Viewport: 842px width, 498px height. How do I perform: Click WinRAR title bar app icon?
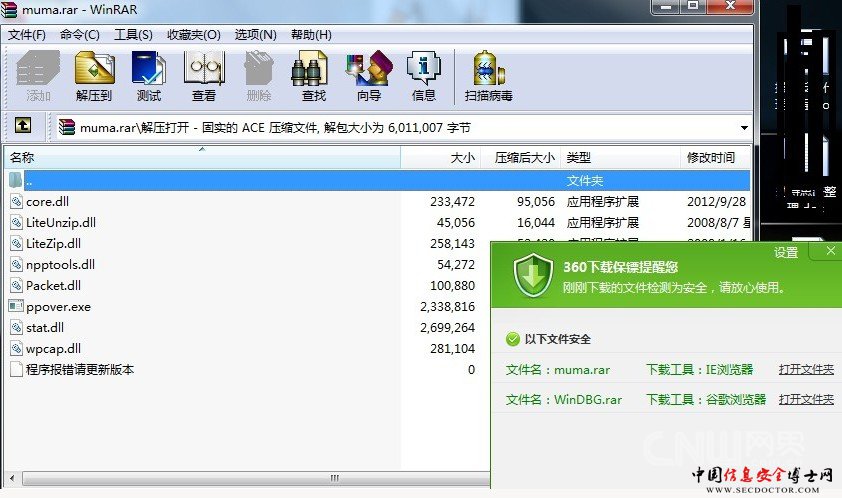(9, 9)
